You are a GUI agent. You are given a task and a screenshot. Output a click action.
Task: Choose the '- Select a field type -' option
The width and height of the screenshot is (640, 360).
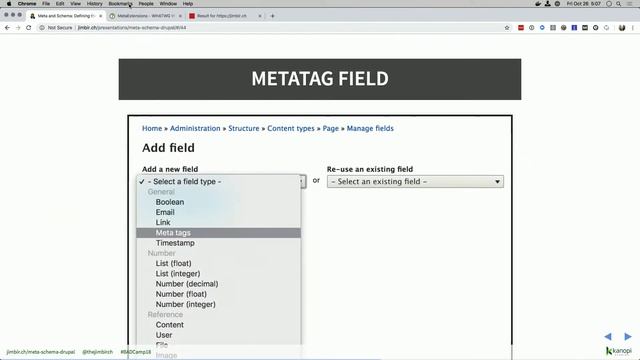tap(219, 182)
